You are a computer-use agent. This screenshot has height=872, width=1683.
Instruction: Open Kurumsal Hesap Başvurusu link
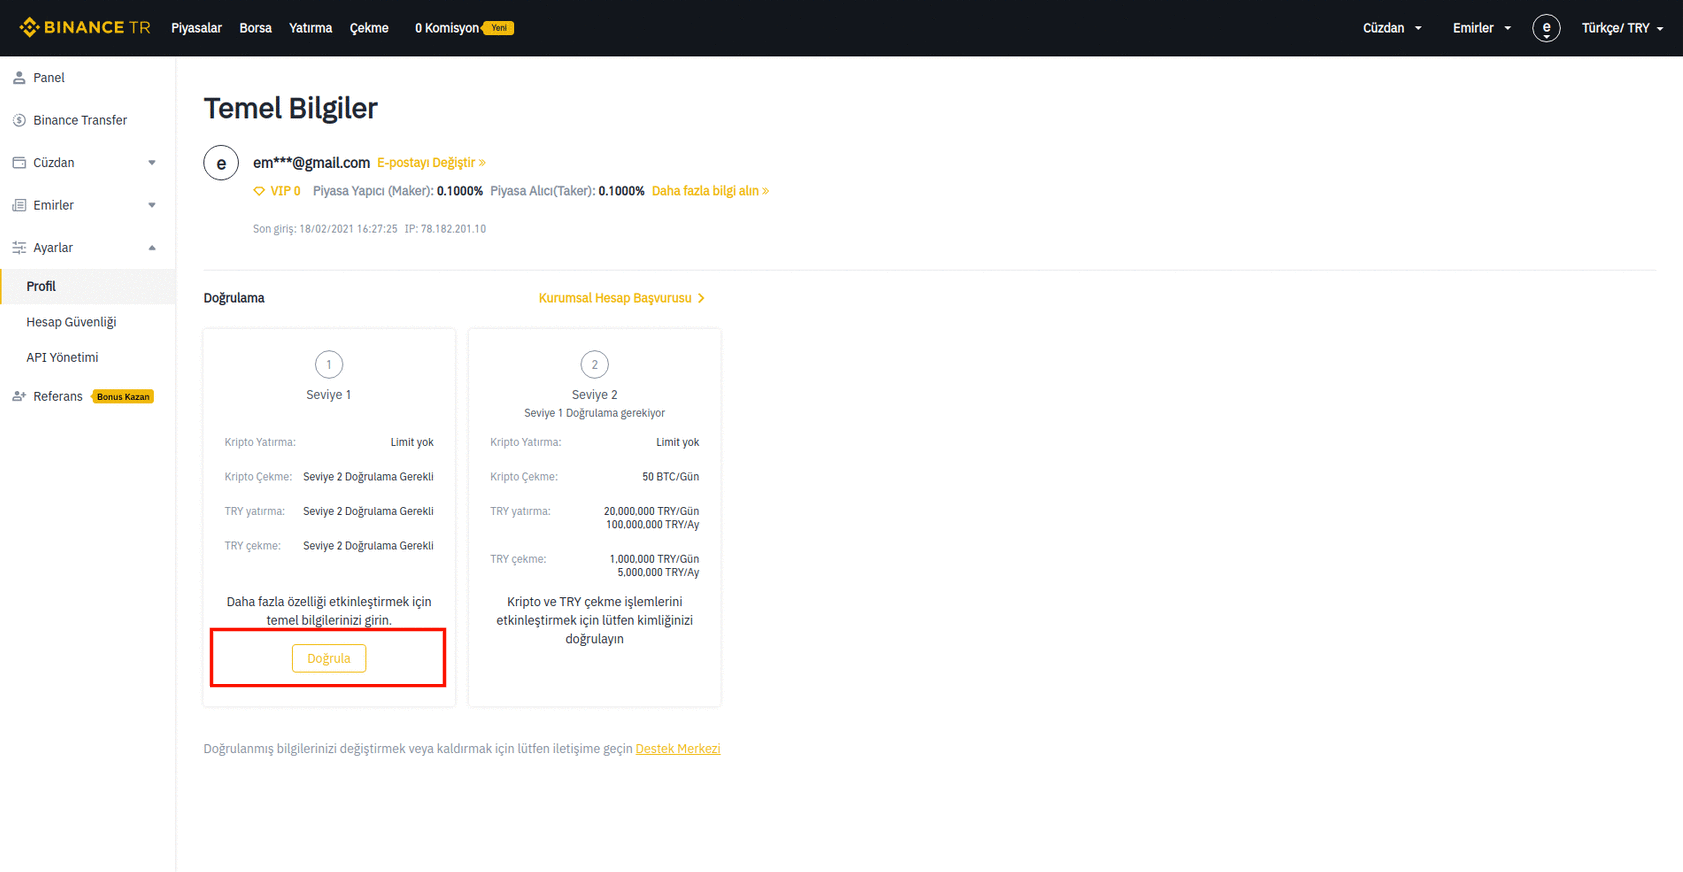pos(621,298)
